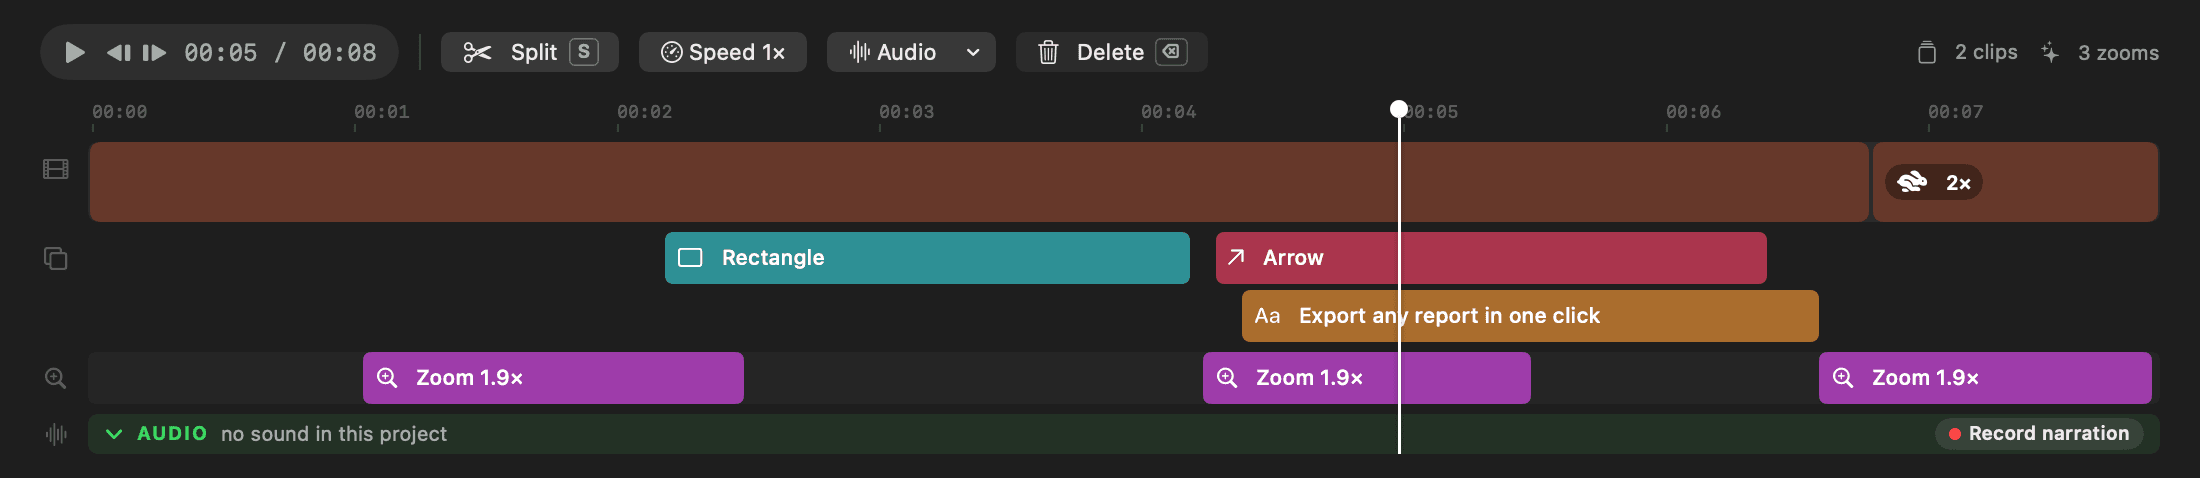2200x478 pixels.
Task: Click the 00:05 / 00:08 timecode display
Action: click(280, 52)
